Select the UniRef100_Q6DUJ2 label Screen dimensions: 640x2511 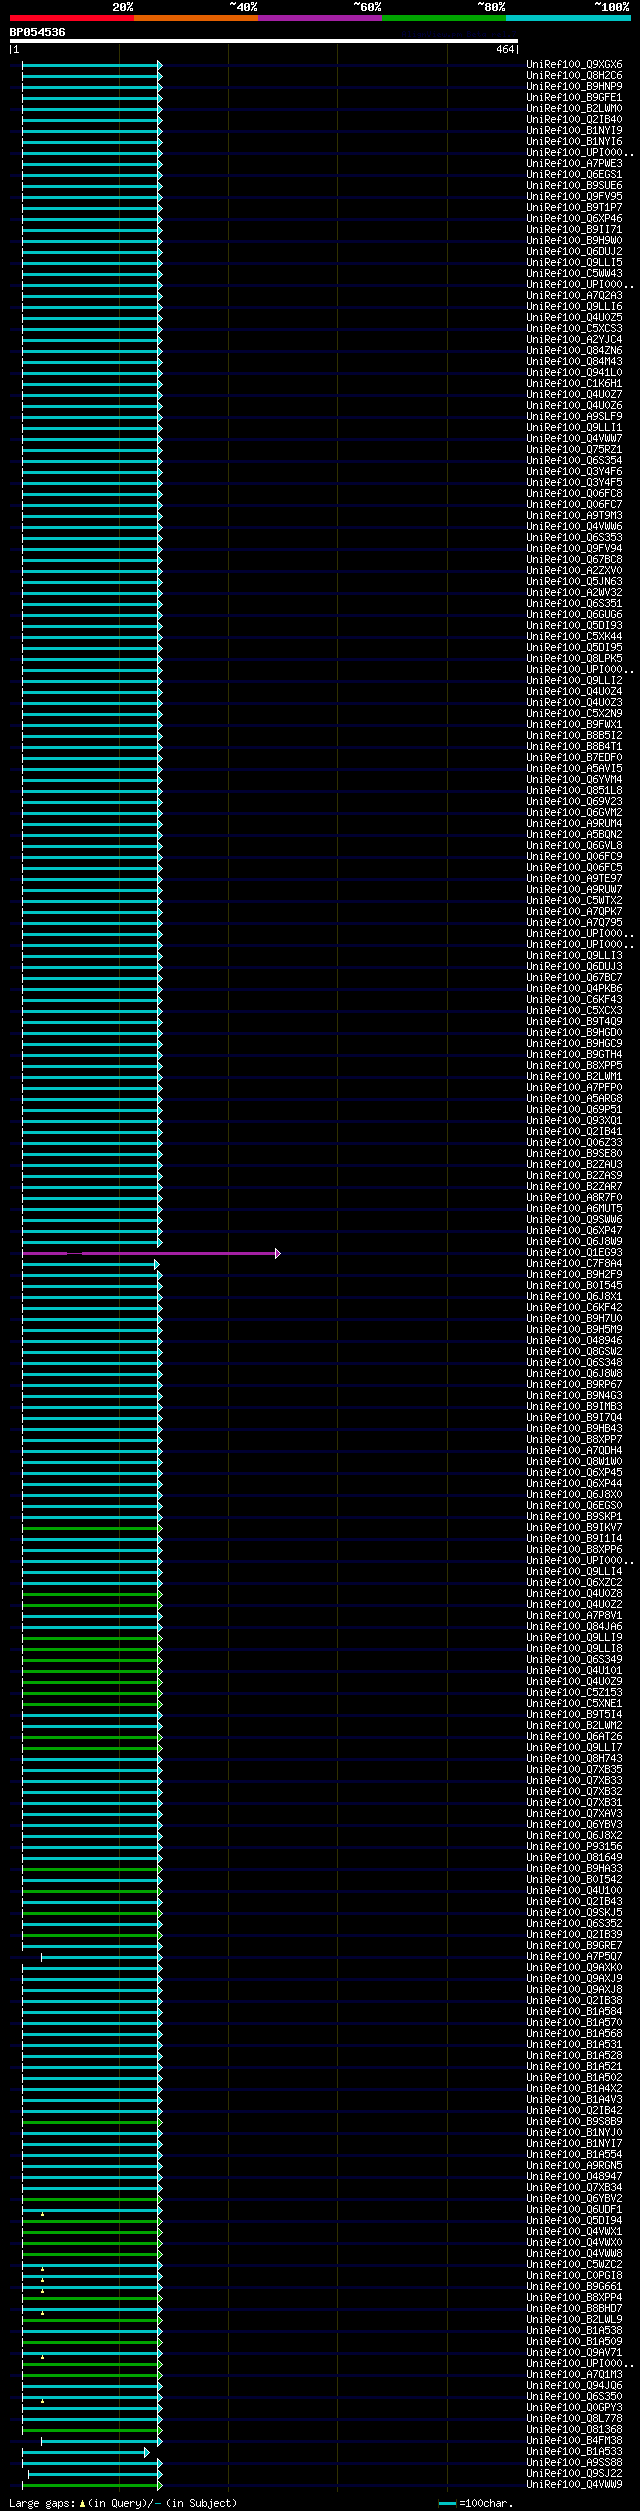[574, 252]
